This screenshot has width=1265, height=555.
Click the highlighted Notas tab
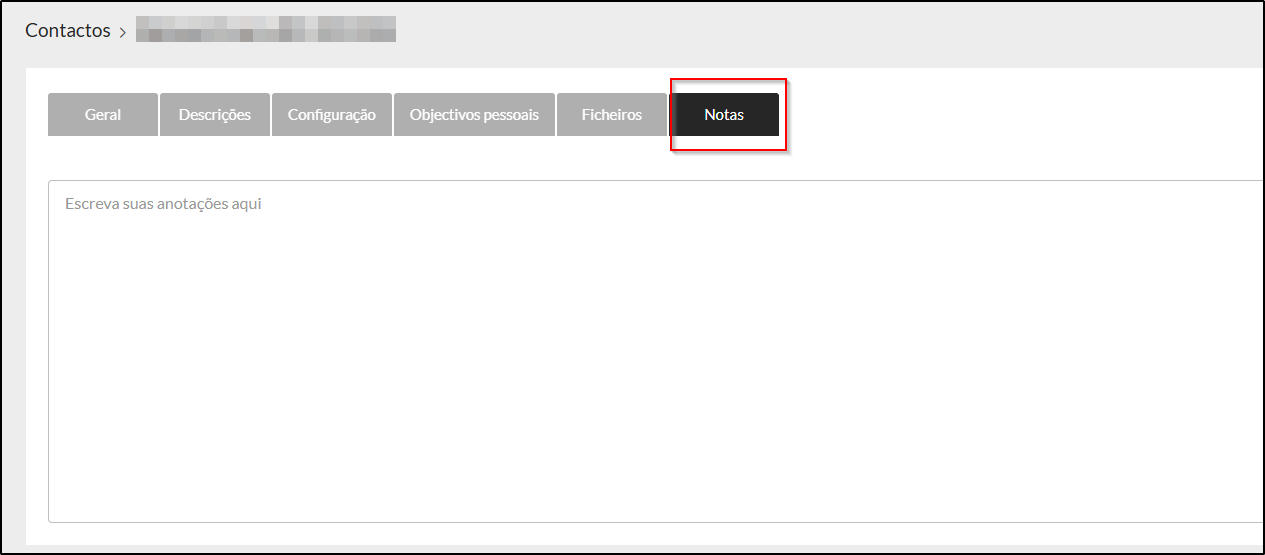coord(724,115)
